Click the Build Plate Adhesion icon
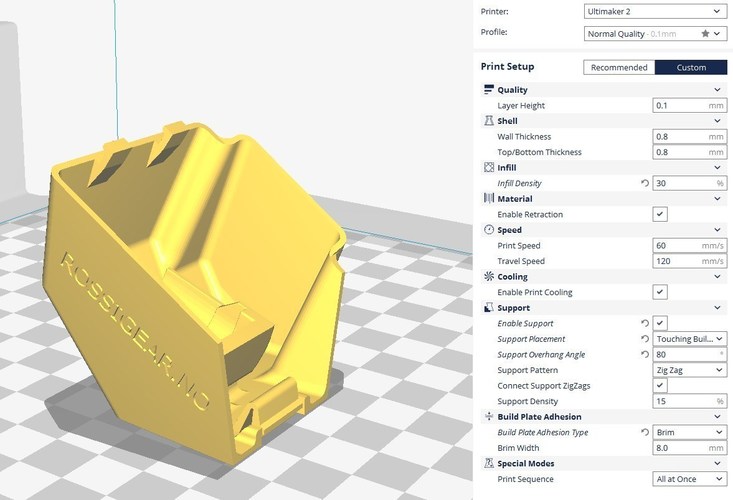733x500 pixels. tap(489, 416)
